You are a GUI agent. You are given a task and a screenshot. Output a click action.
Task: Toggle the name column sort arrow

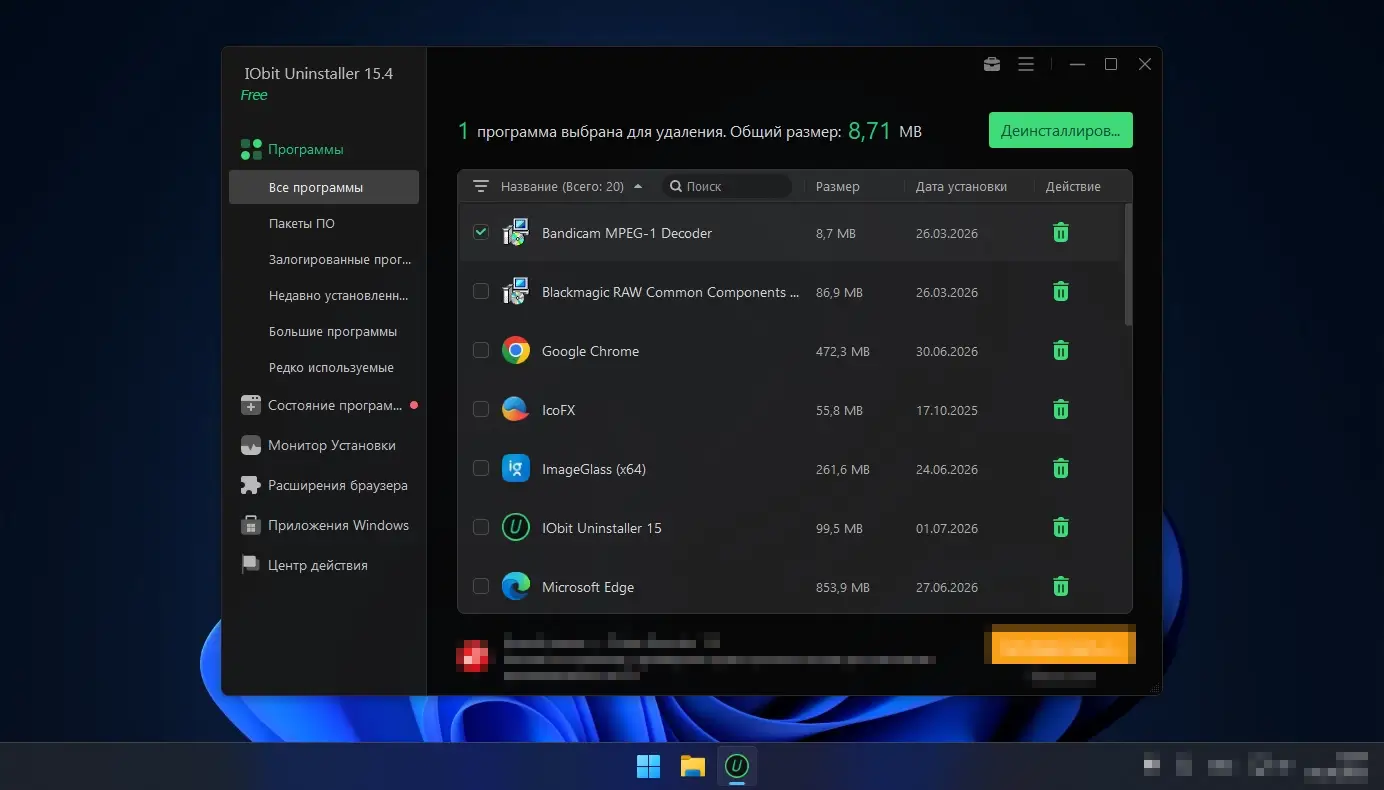[x=638, y=187]
